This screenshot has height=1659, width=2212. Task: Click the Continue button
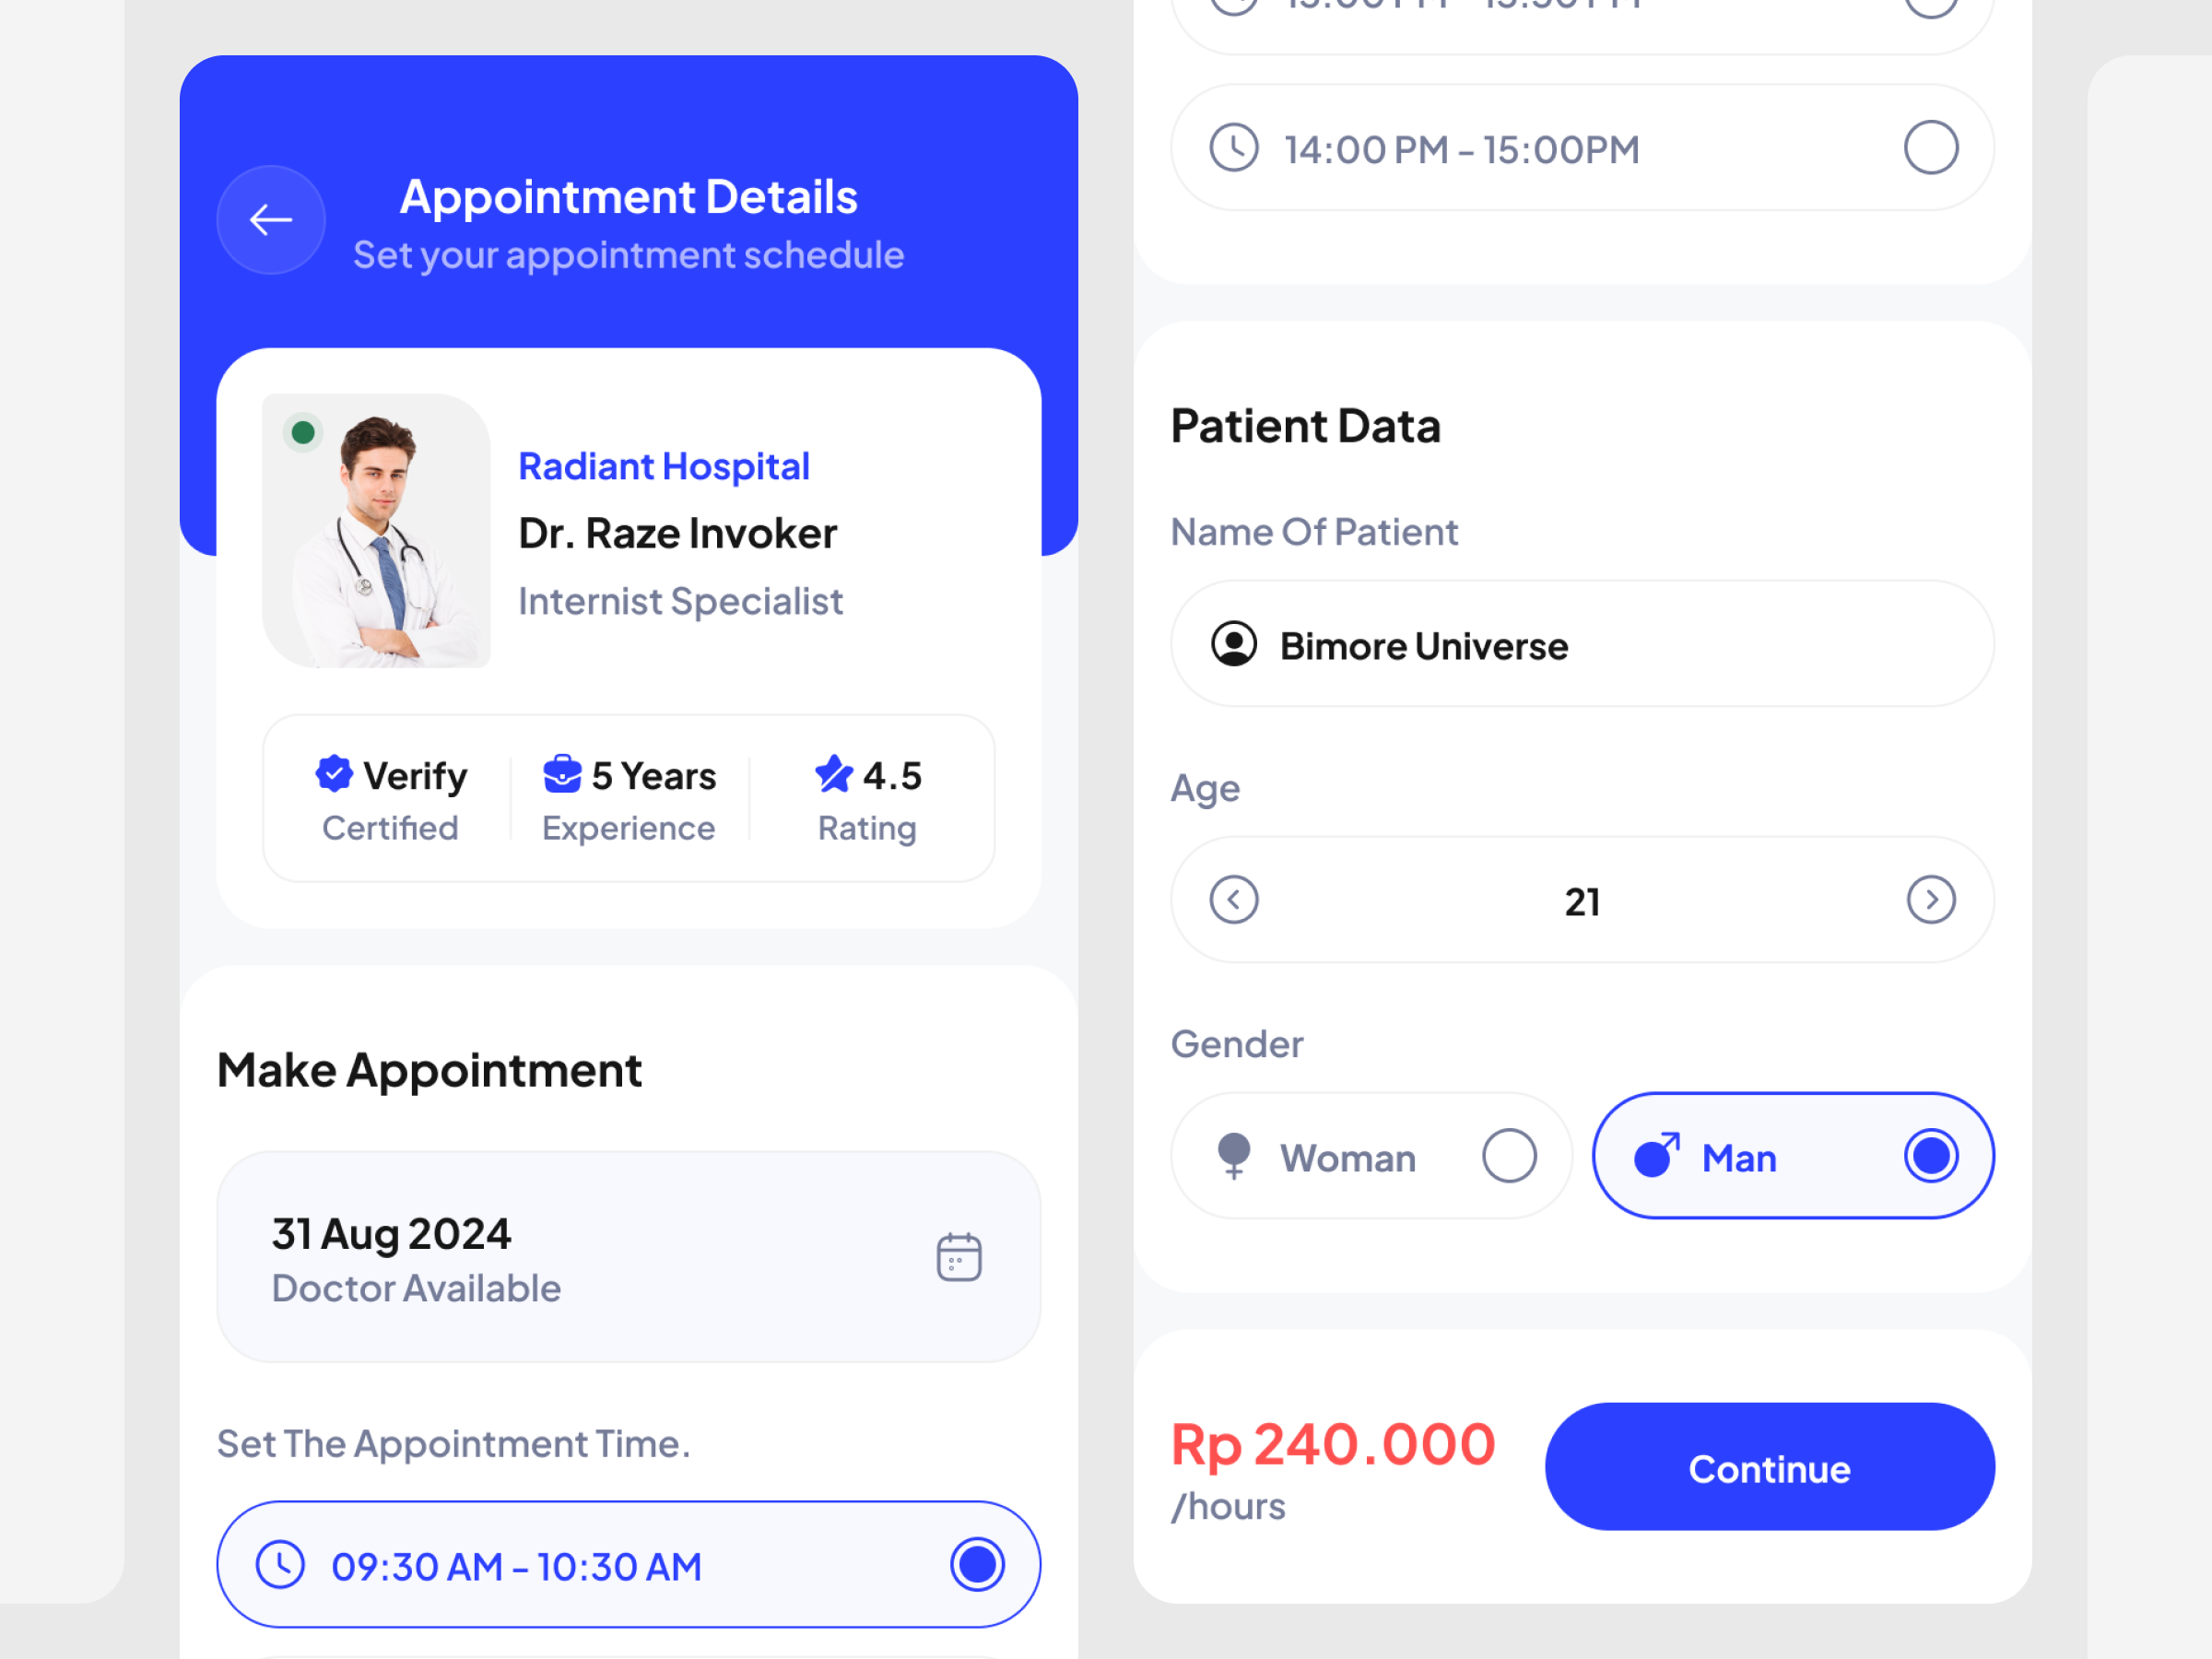point(1770,1467)
